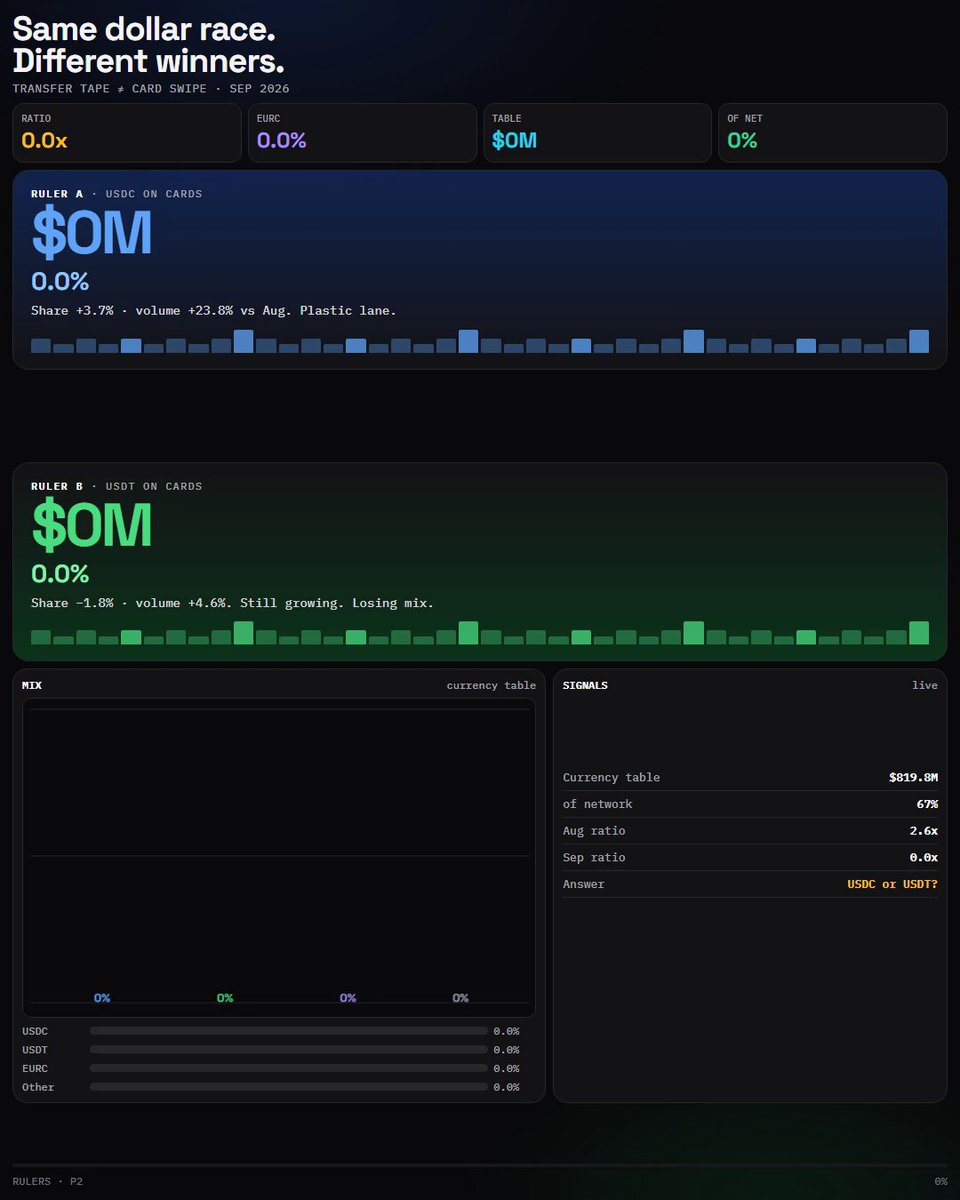The height and width of the screenshot is (1200, 960).
Task: Click the large blue $0M value in Ruler A
Action: coord(92,233)
